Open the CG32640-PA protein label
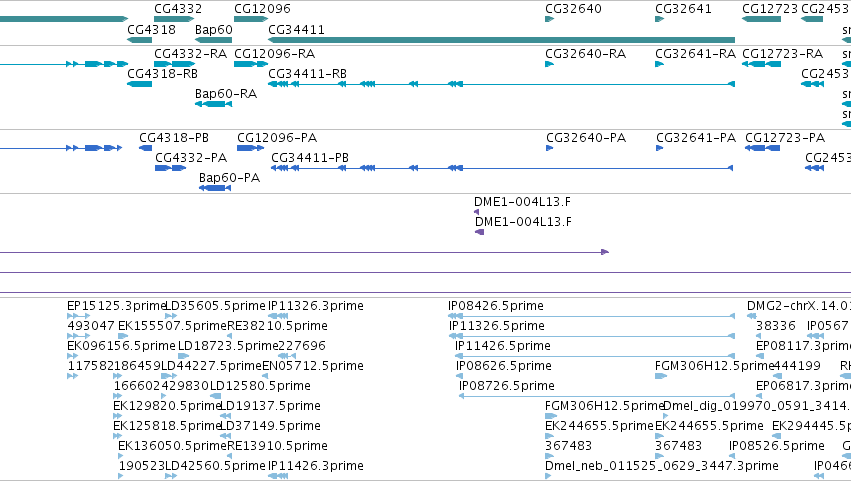 [586, 138]
